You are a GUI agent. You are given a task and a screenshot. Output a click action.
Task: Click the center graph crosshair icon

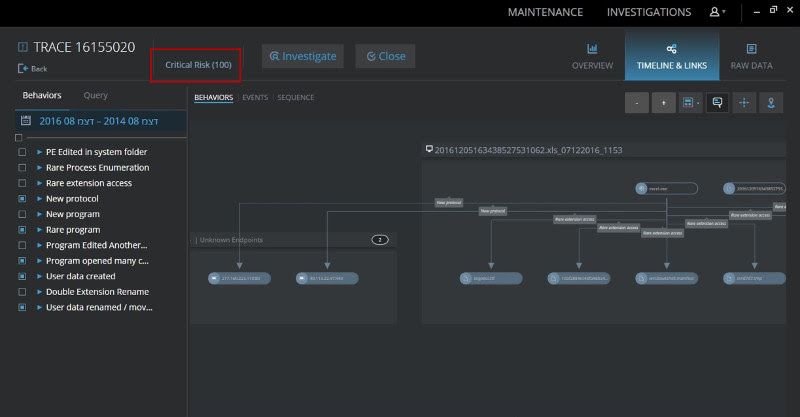744,103
